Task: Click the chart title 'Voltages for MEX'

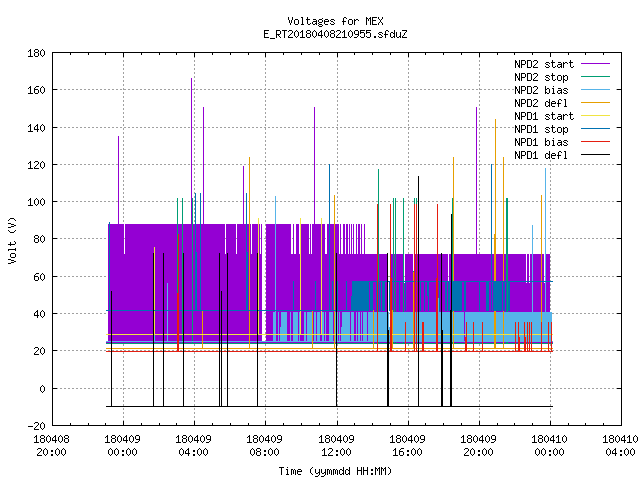Action: (335, 21)
